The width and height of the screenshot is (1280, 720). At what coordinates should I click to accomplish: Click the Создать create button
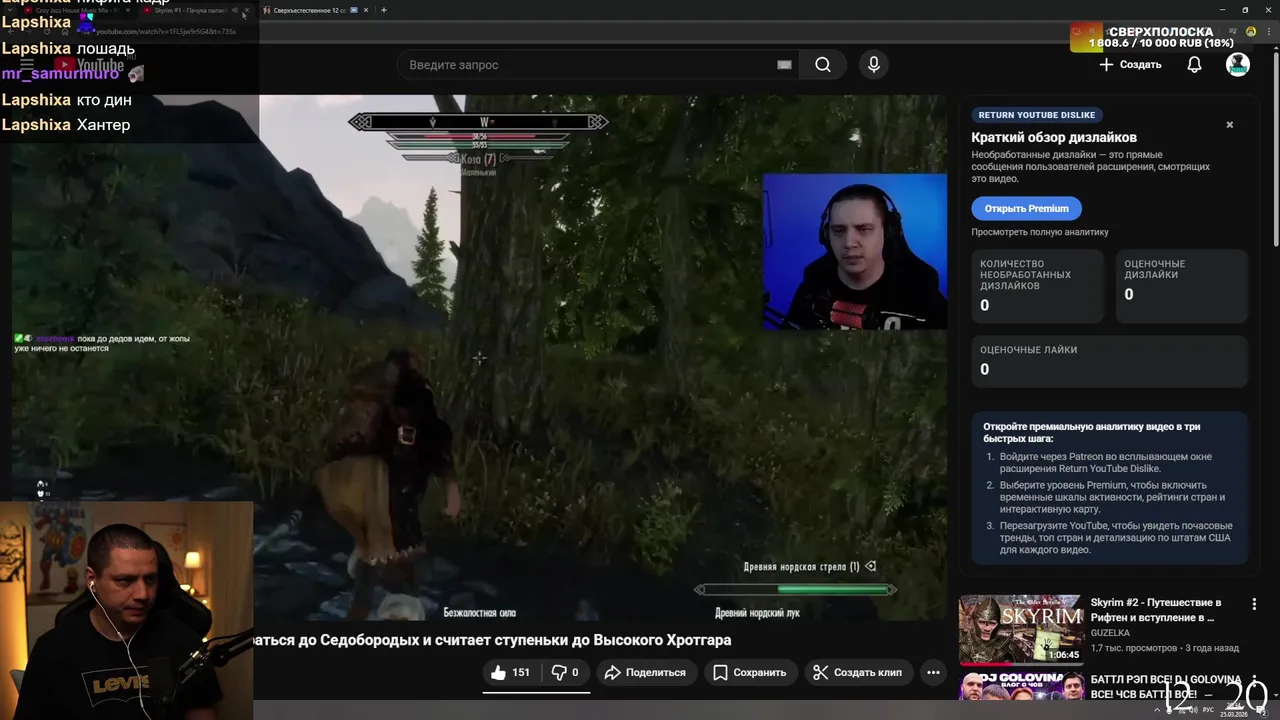click(x=1130, y=65)
